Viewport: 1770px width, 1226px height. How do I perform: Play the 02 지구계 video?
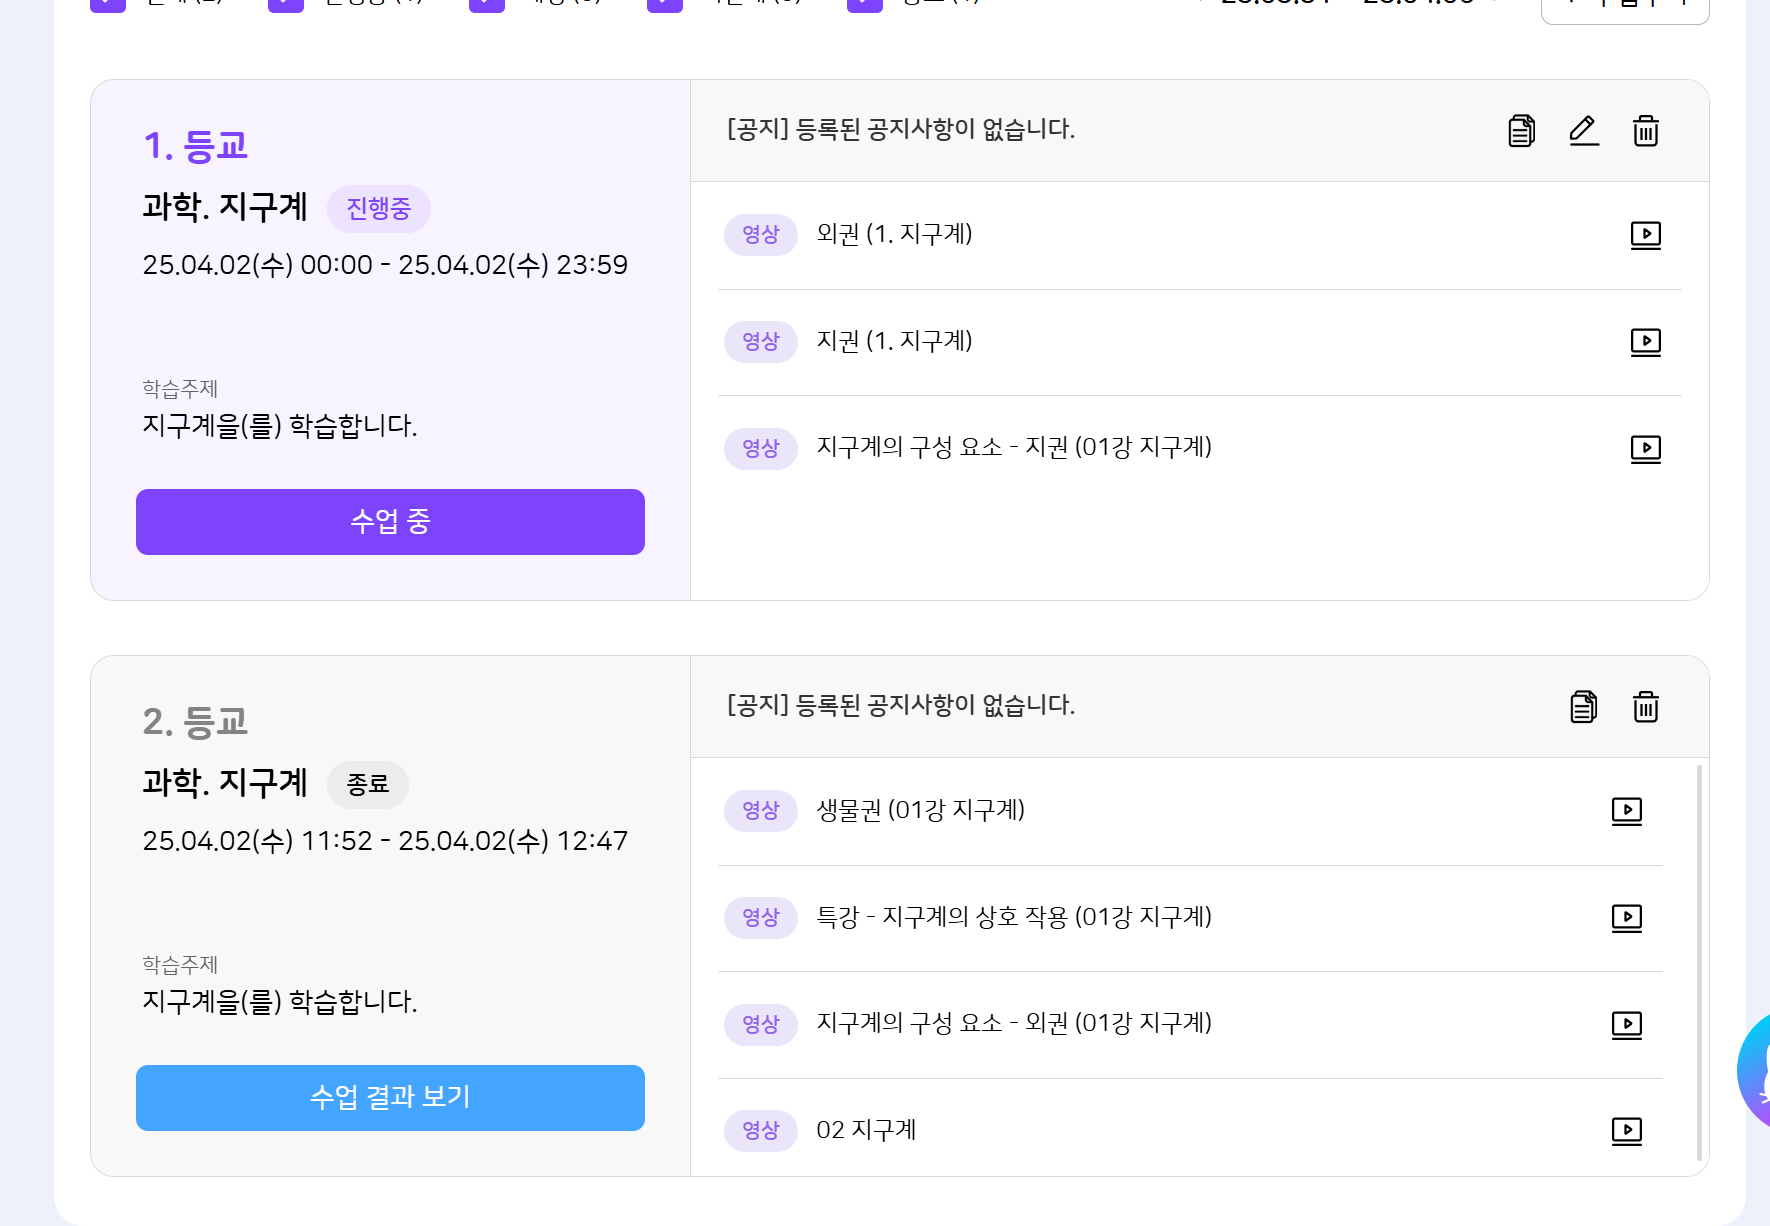tap(1626, 1131)
